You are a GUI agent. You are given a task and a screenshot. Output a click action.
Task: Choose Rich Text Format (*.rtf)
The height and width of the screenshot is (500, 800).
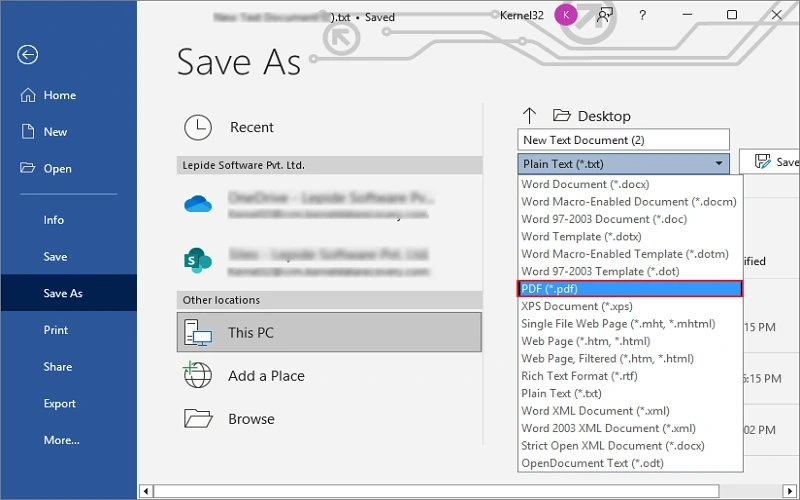pos(630,376)
